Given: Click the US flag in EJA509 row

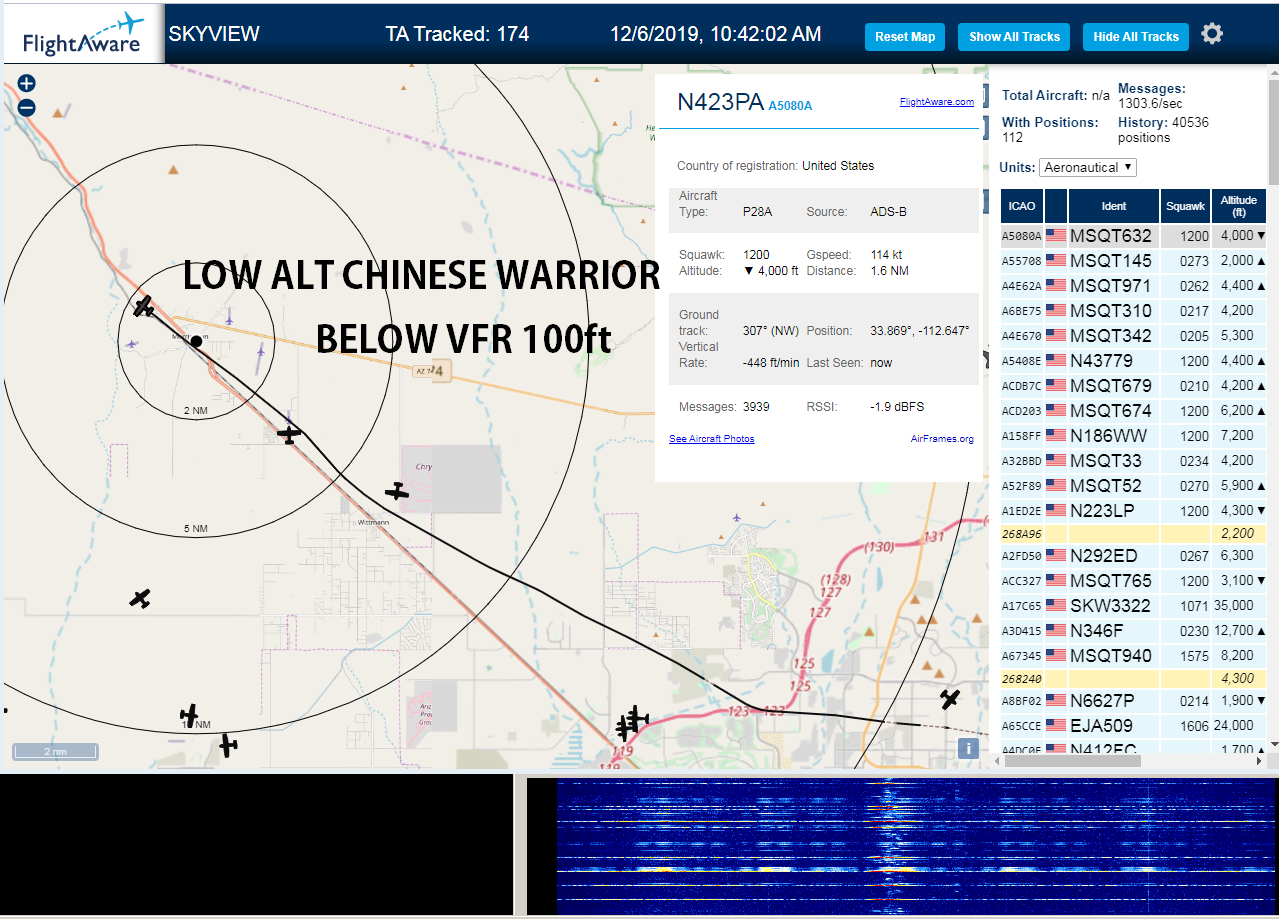Looking at the screenshot, I should pyautogui.click(x=1056, y=725).
